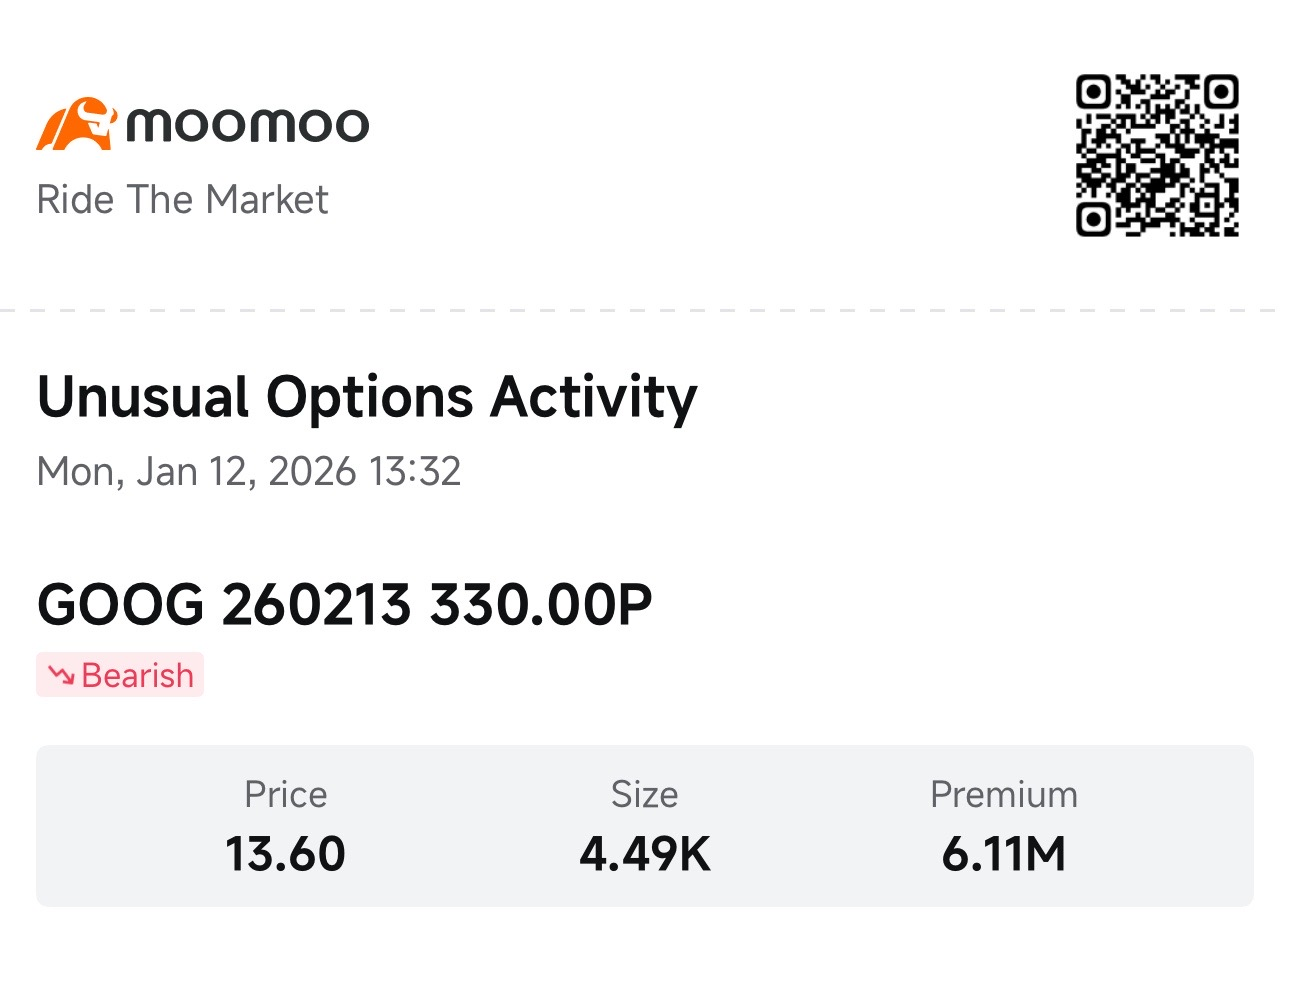Click the top-right QR code corner marker
Image resolution: width=1290 pixels, height=1004 pixels.
coord(1221,92)
